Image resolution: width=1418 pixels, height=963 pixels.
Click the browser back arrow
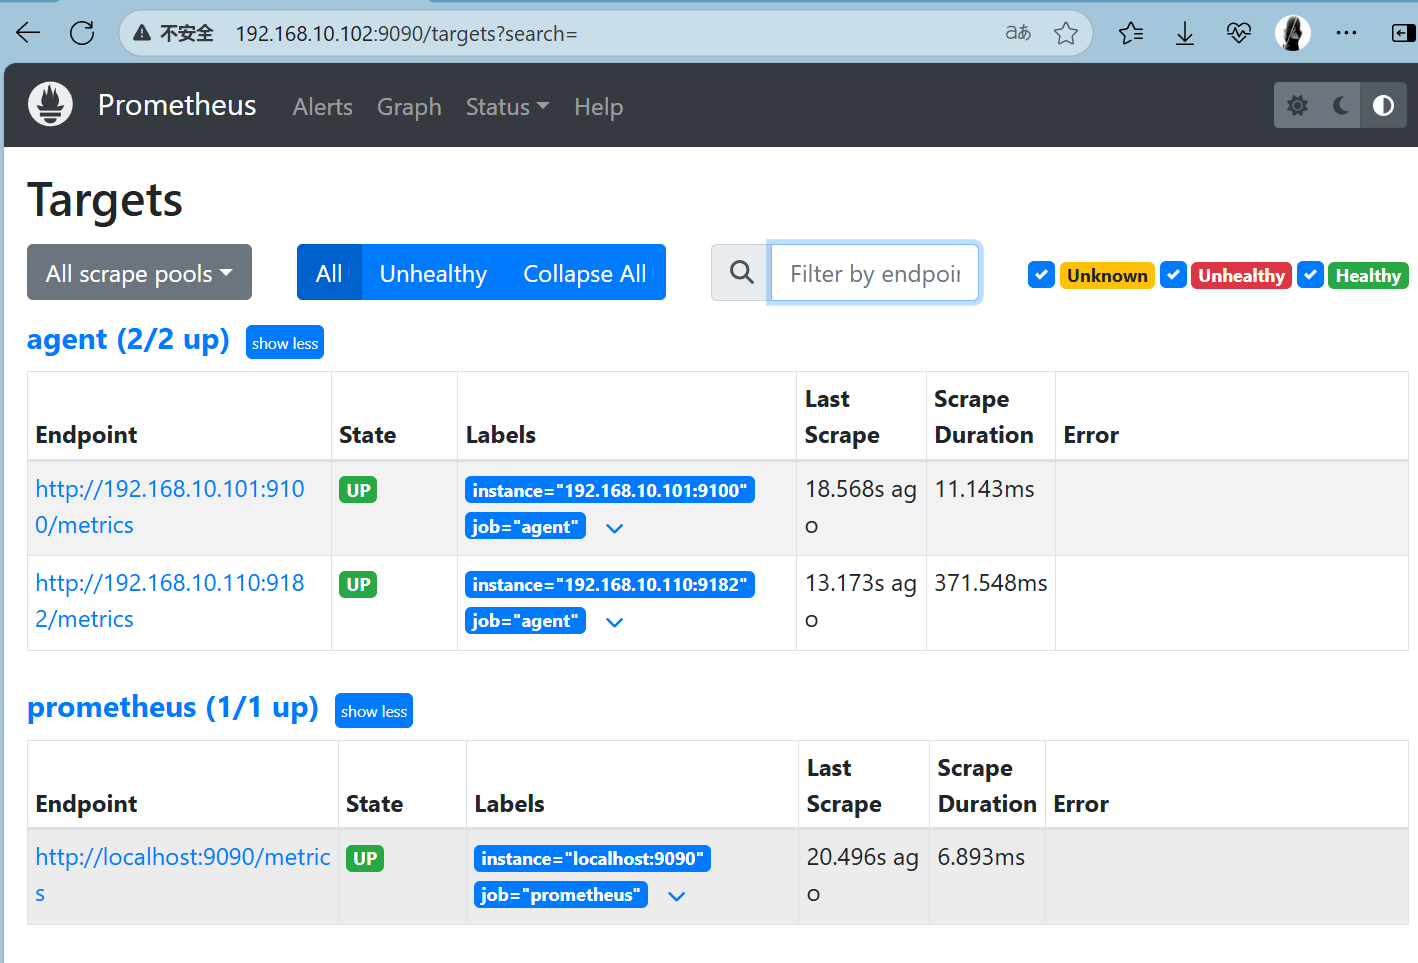coord(28,33)
